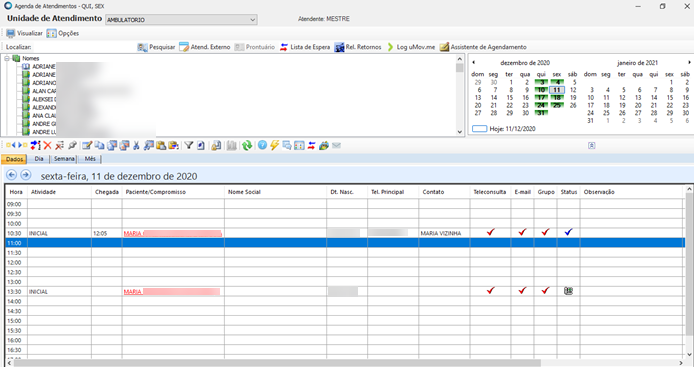The height and width of the screenshot is (367, 694).
Task: Select the highlighted 11:00 time slot row
Action: [345, 243]
